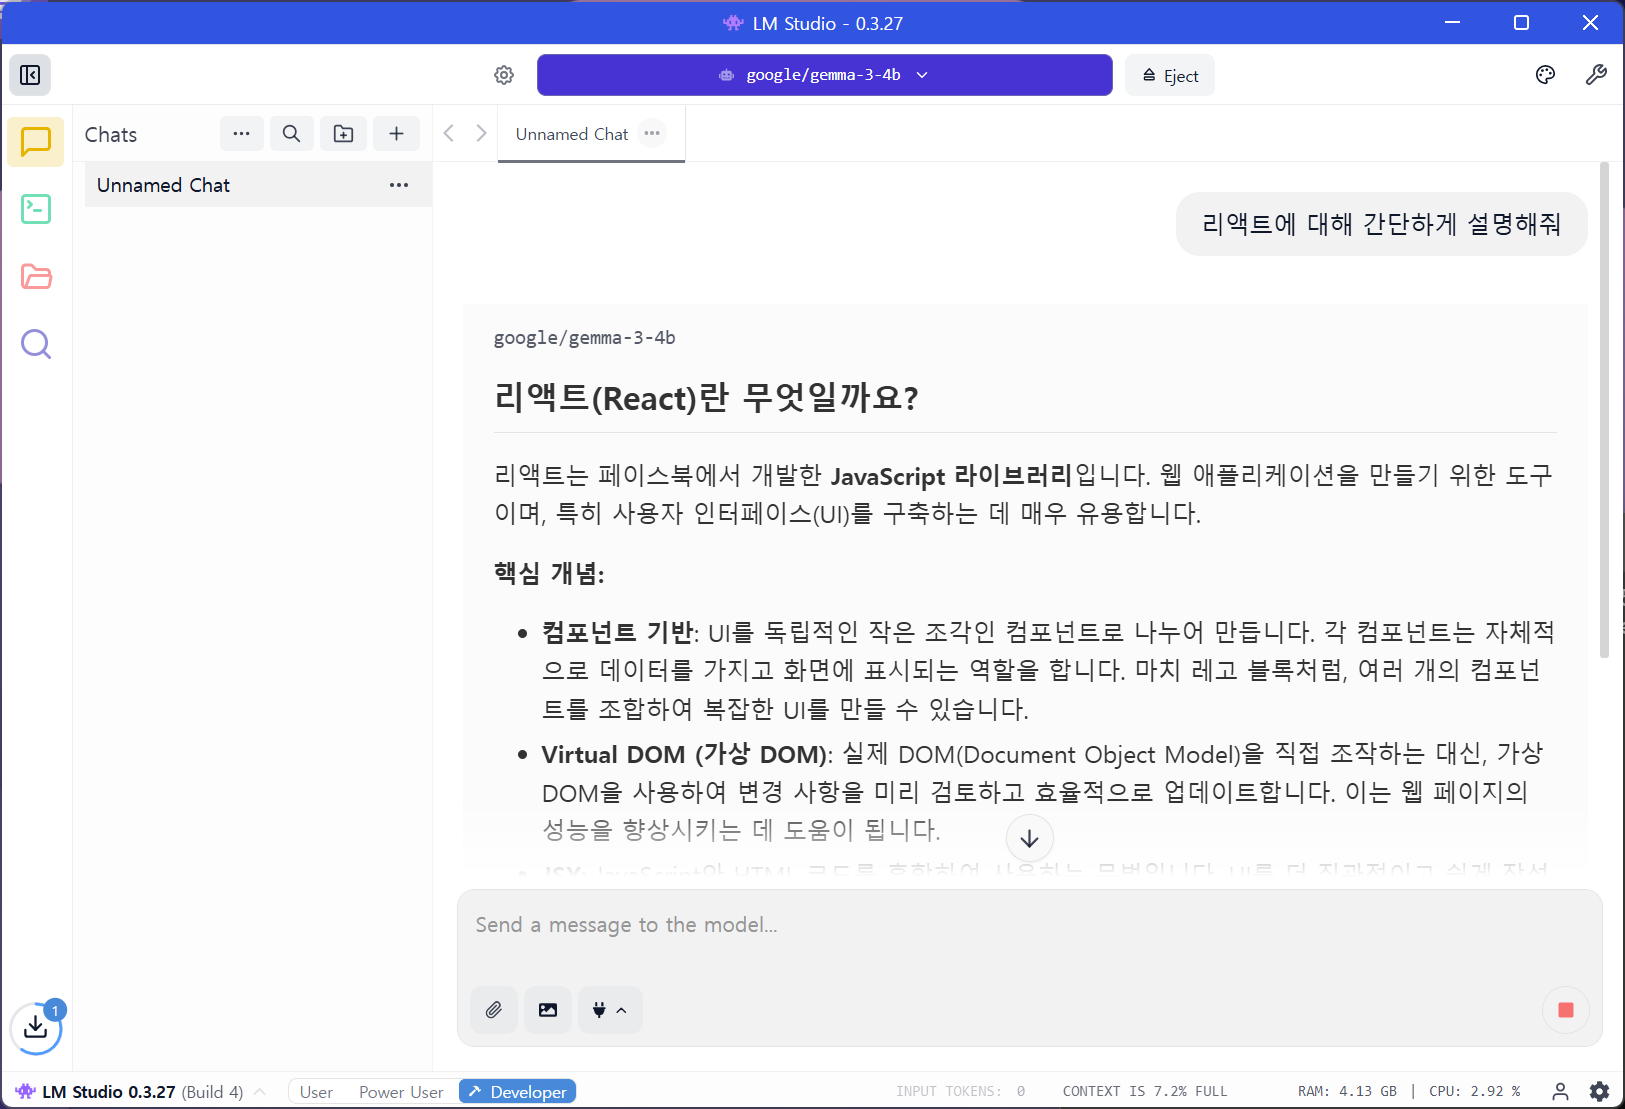1625x1109 pixels.
Task: Open the theme palette icon
Action: 1545,75
